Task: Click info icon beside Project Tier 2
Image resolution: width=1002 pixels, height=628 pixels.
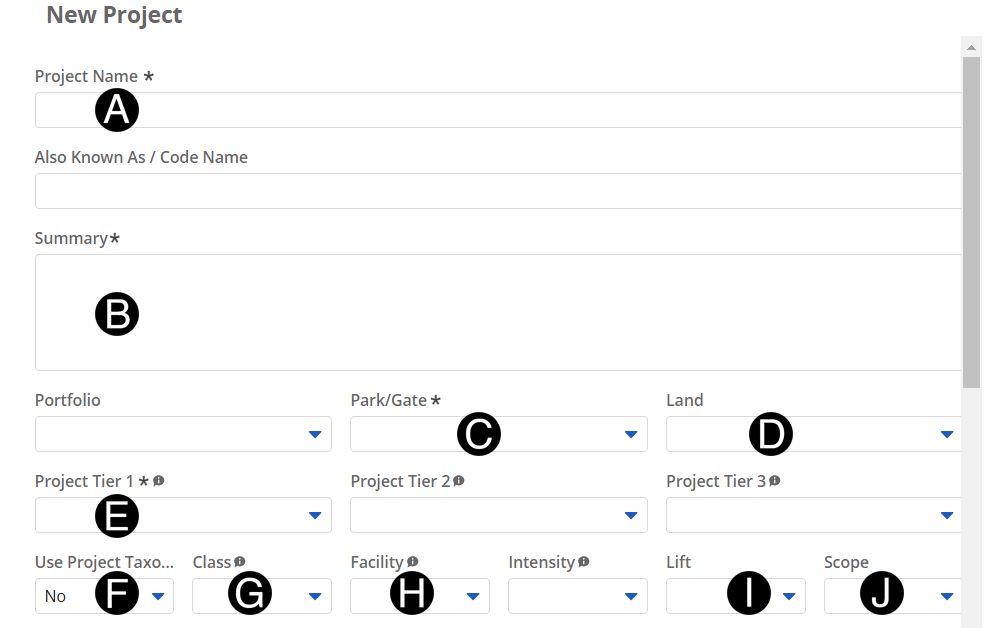Action: [x=459, y=481]
